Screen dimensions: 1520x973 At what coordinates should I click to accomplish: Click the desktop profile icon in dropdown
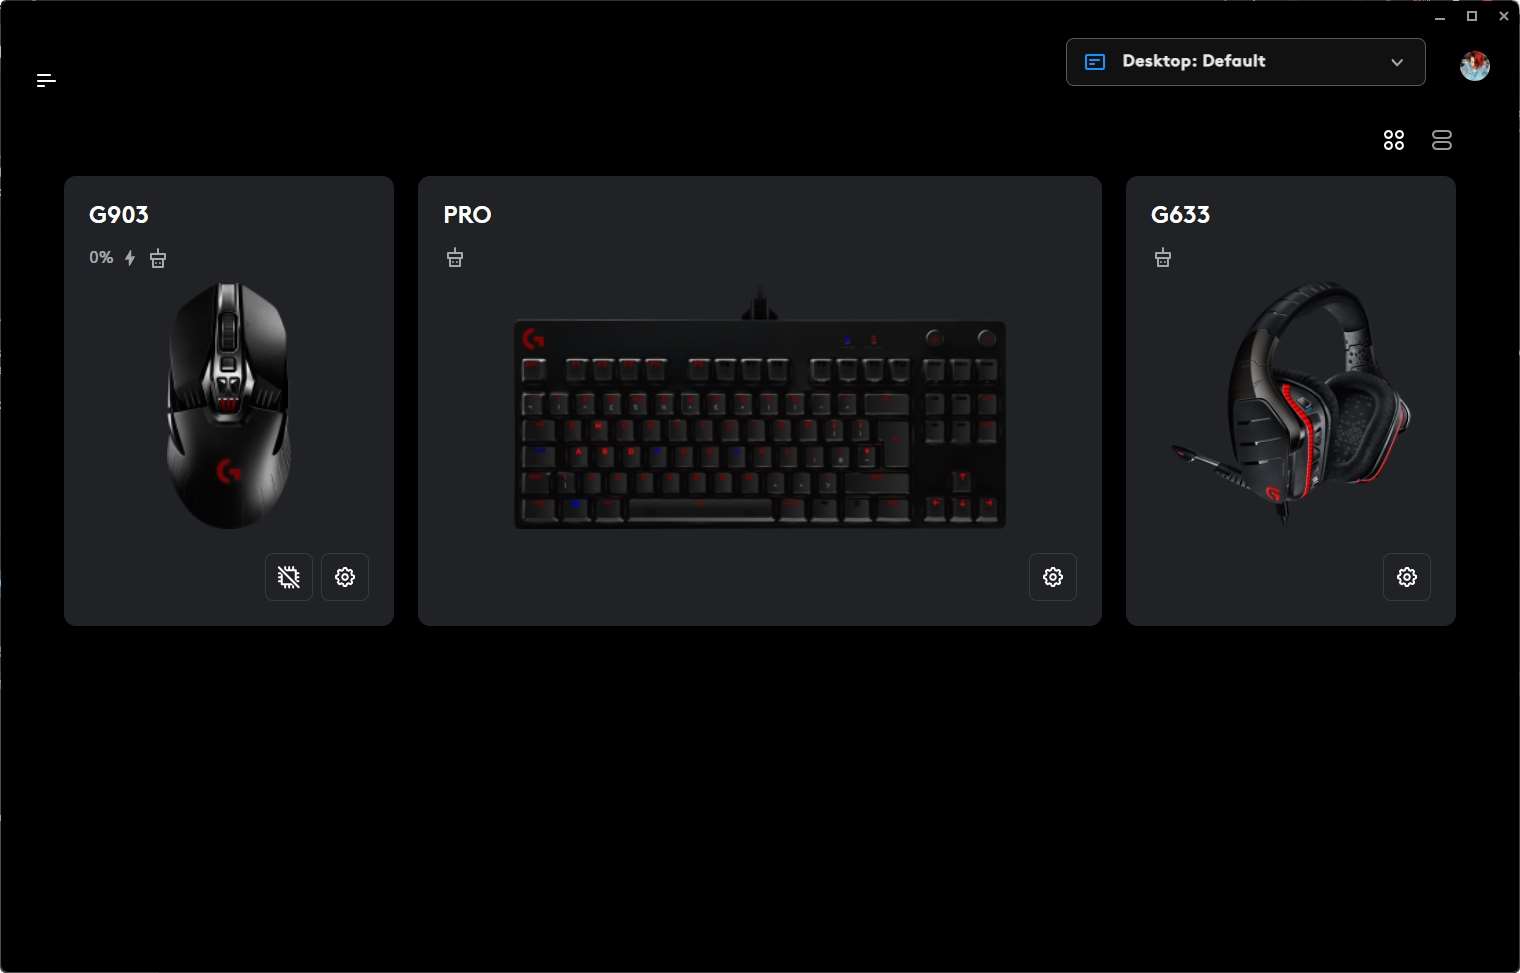(x=1095, y=62)
